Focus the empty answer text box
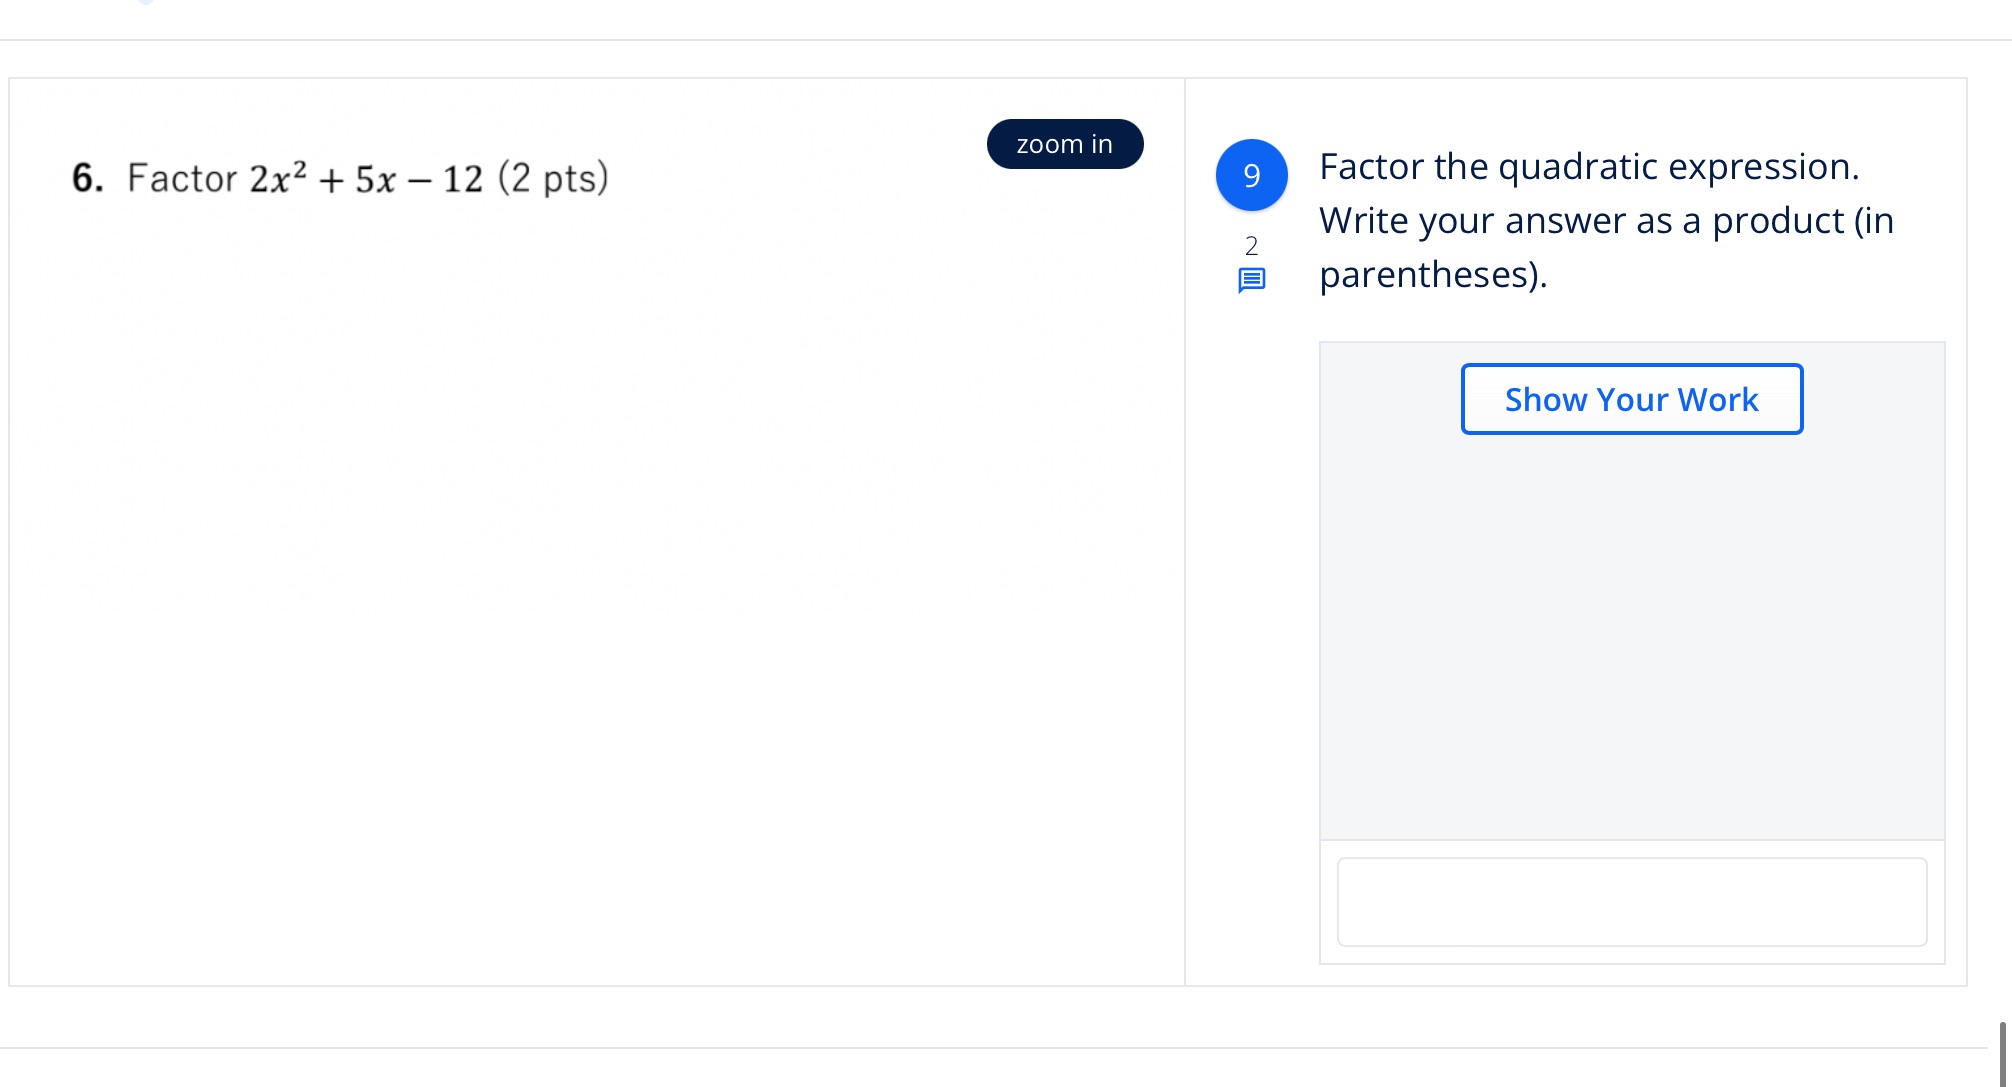Image resolution: width=2012 pixels, height=1087 pixels. tap(1632, 902)
